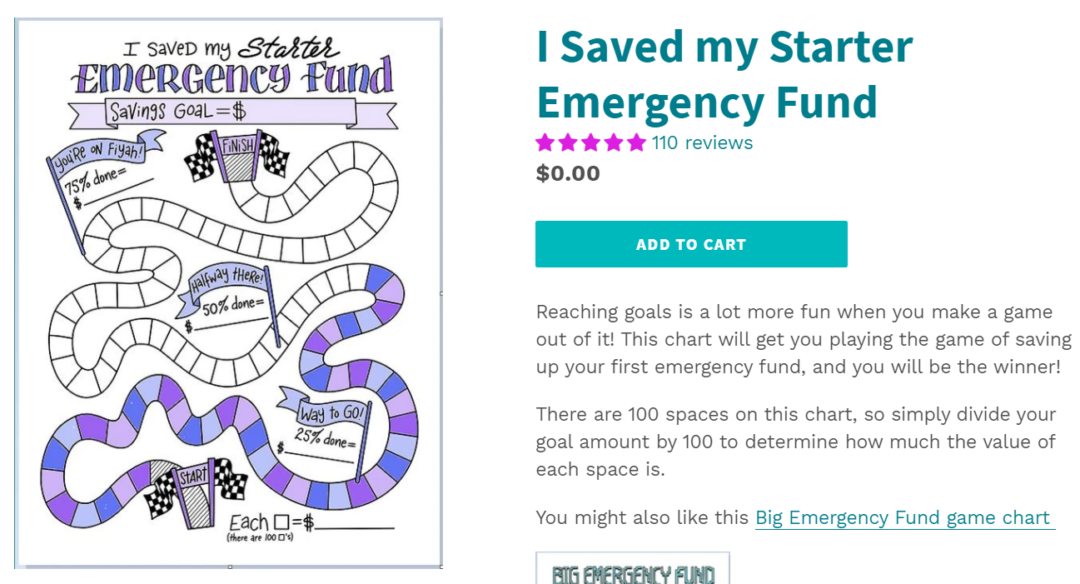Click the "Each = $" line on the chart

coord(300,521)
